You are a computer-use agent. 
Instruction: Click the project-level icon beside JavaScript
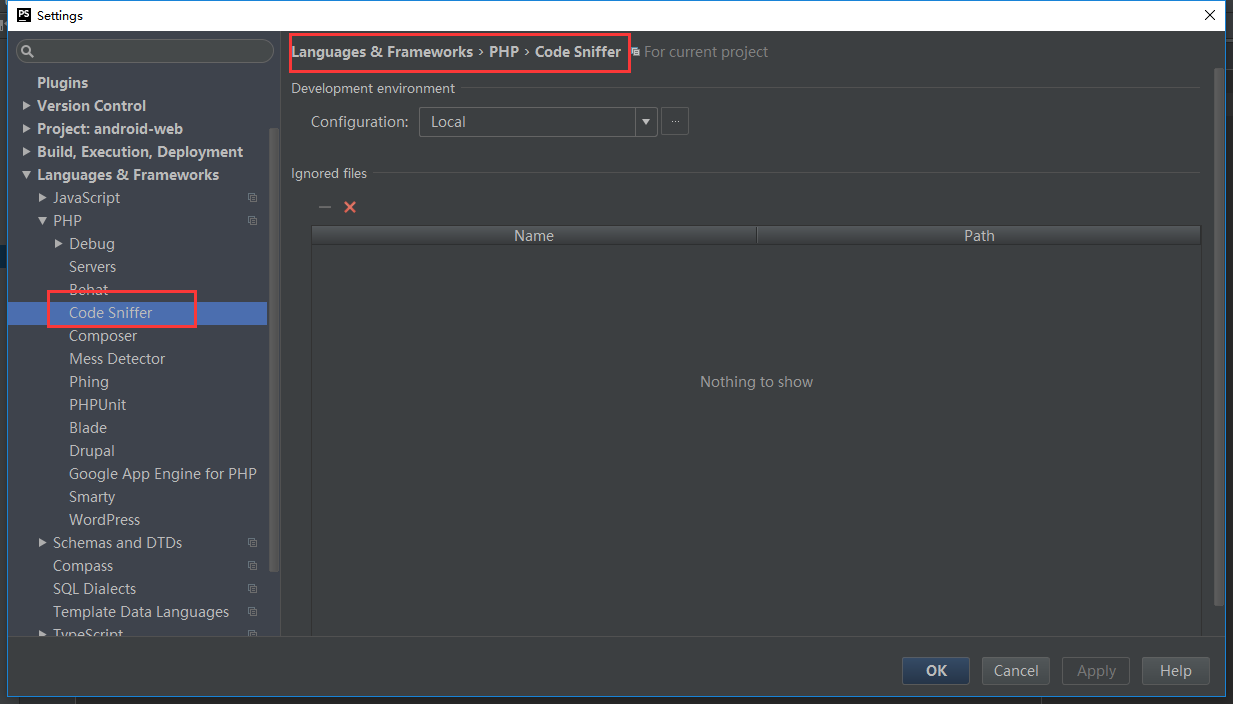click(252, 198)
